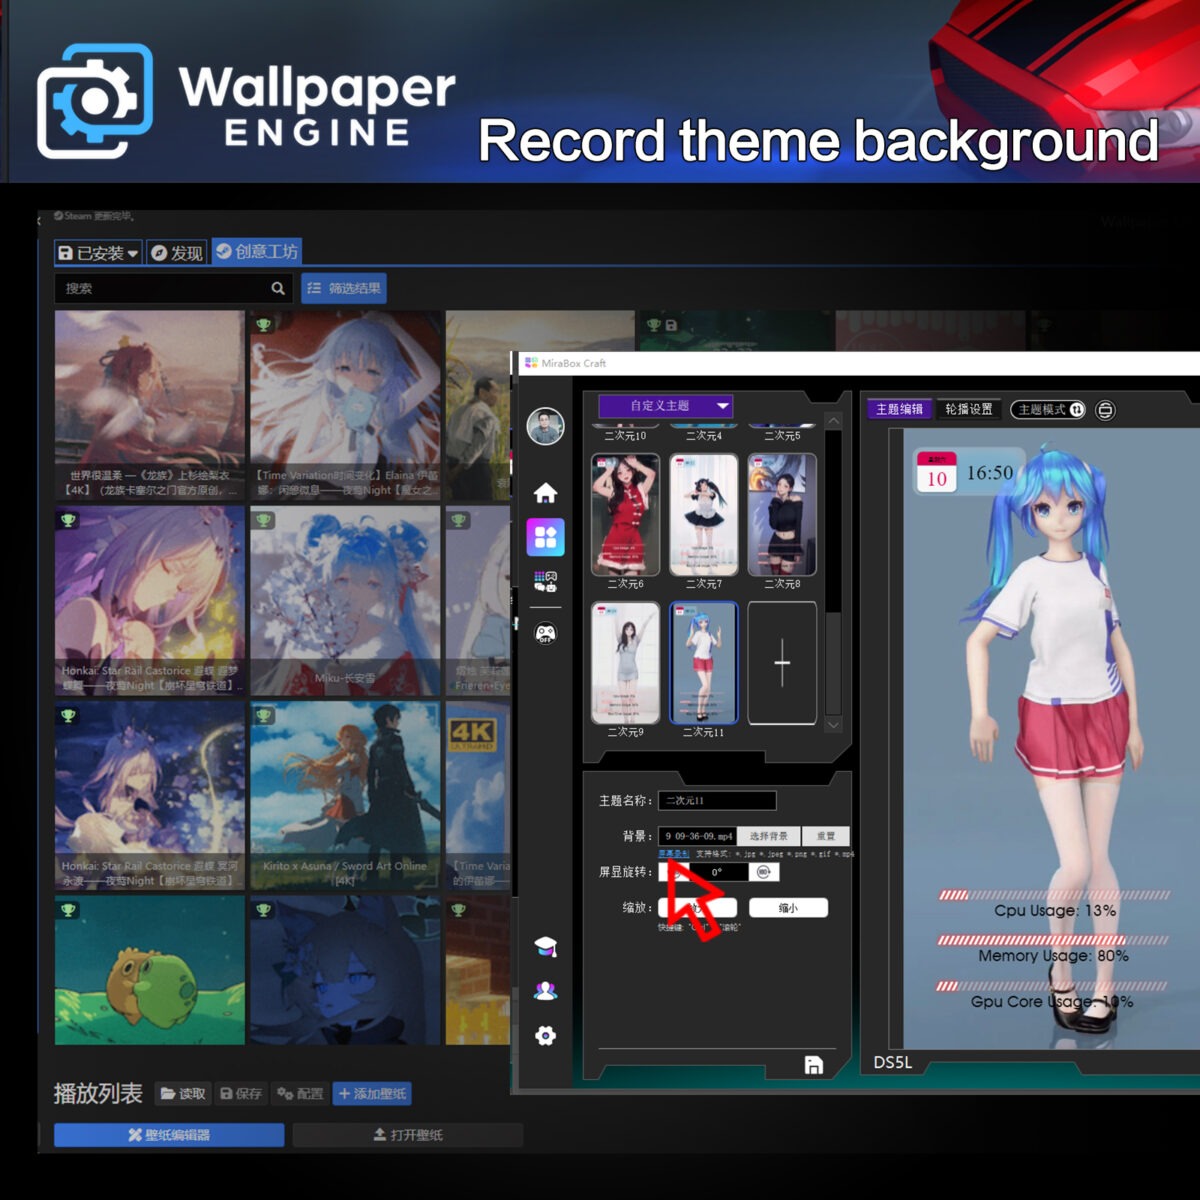Click the 筛选结果 filter results button
The width and height of the screenshot is (1200, 1200).
pyautogui.click(x=344, y=288)
